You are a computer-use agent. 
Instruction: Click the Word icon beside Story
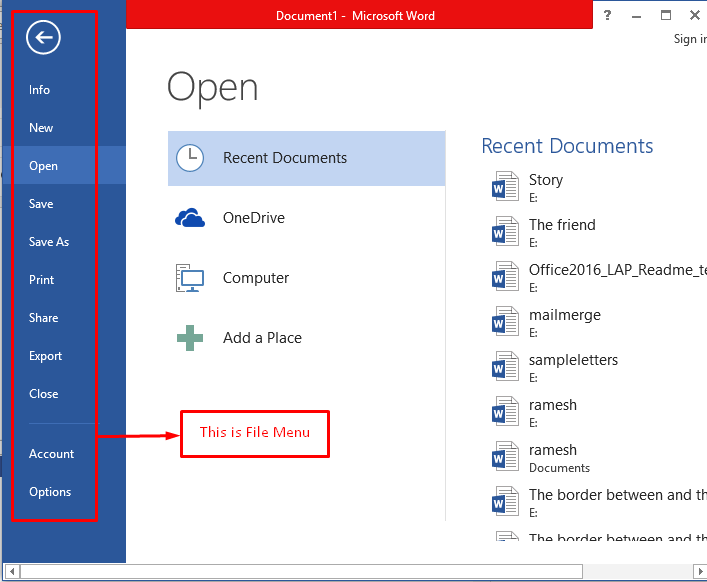[x=505, y=186]
